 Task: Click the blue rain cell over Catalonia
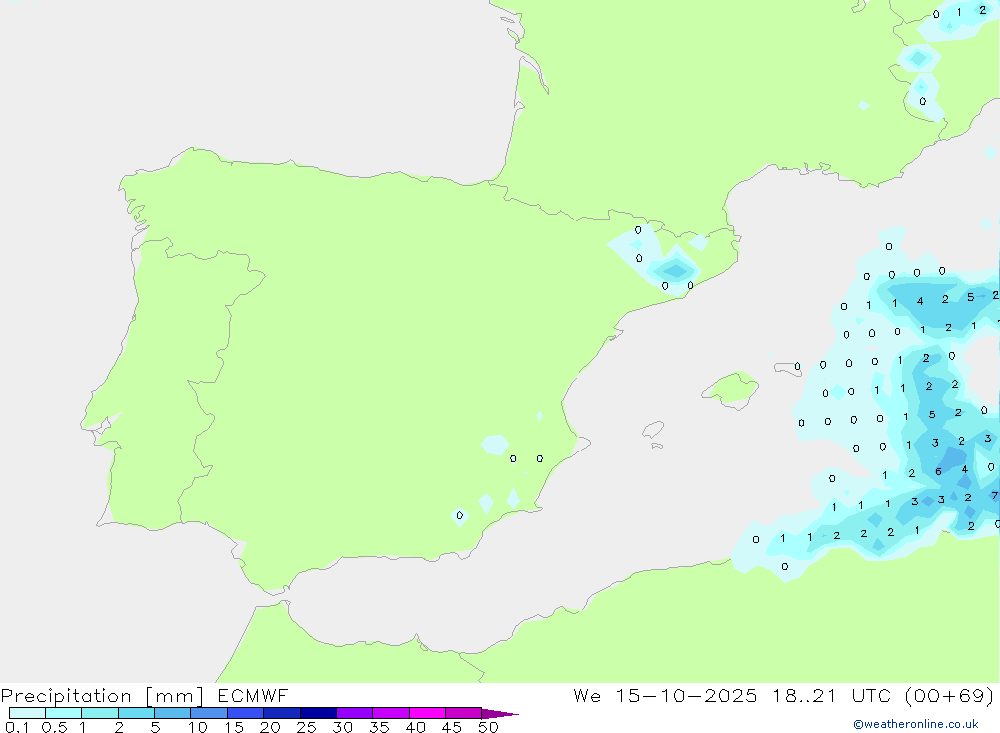pyautogui.click(x=675, y=270)
